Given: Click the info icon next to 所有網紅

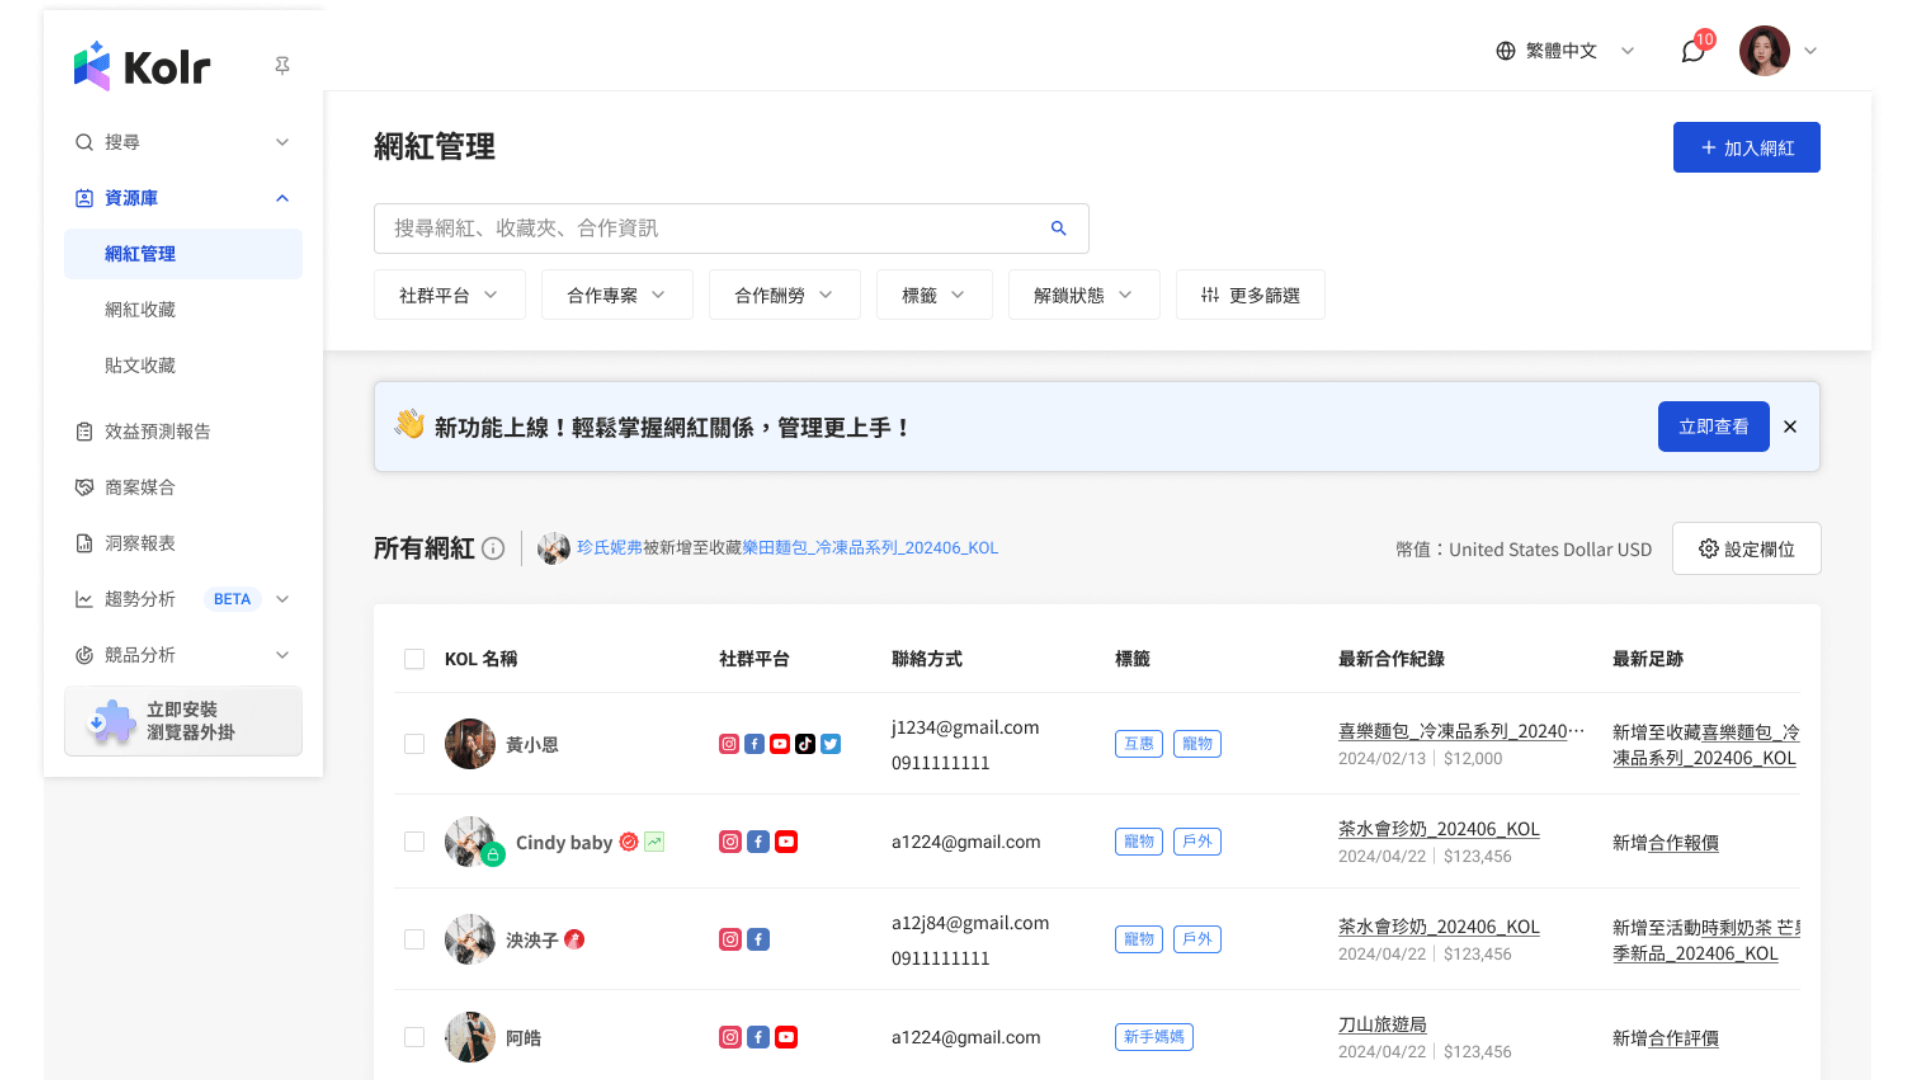Looking at the screenshot, I should pos(493,548).
